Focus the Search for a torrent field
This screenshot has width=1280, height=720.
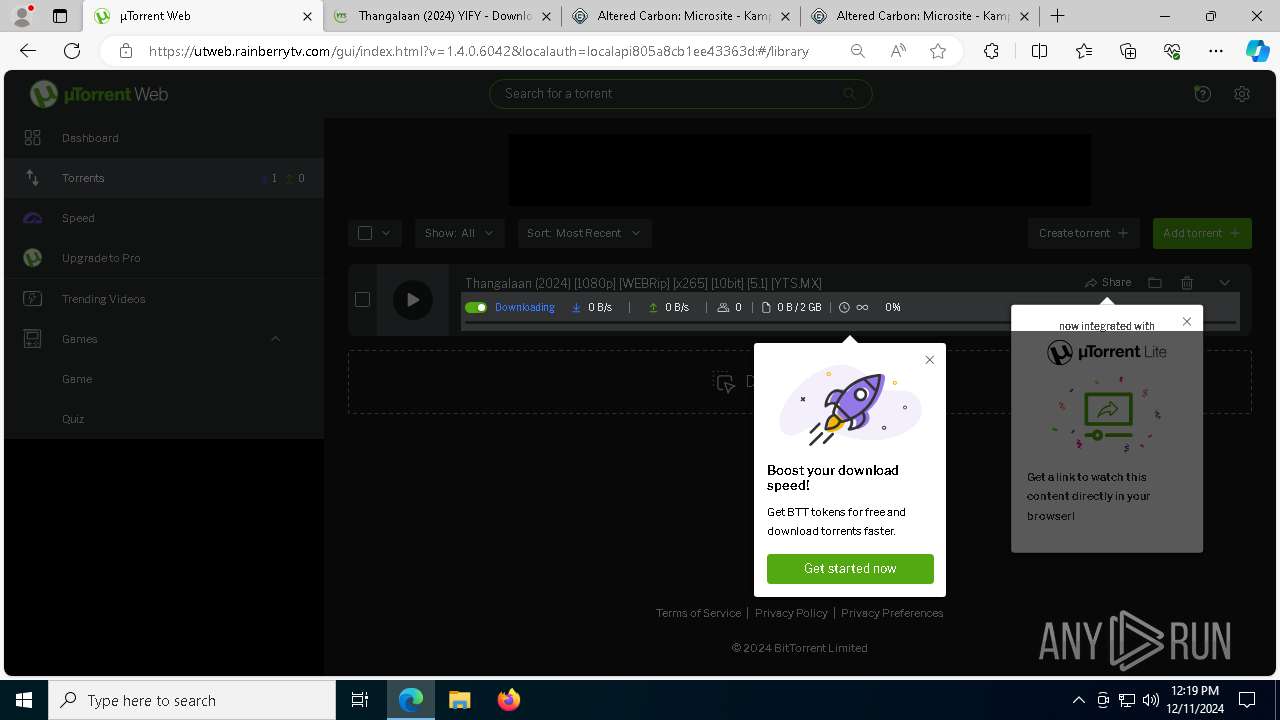click(680, 94)
